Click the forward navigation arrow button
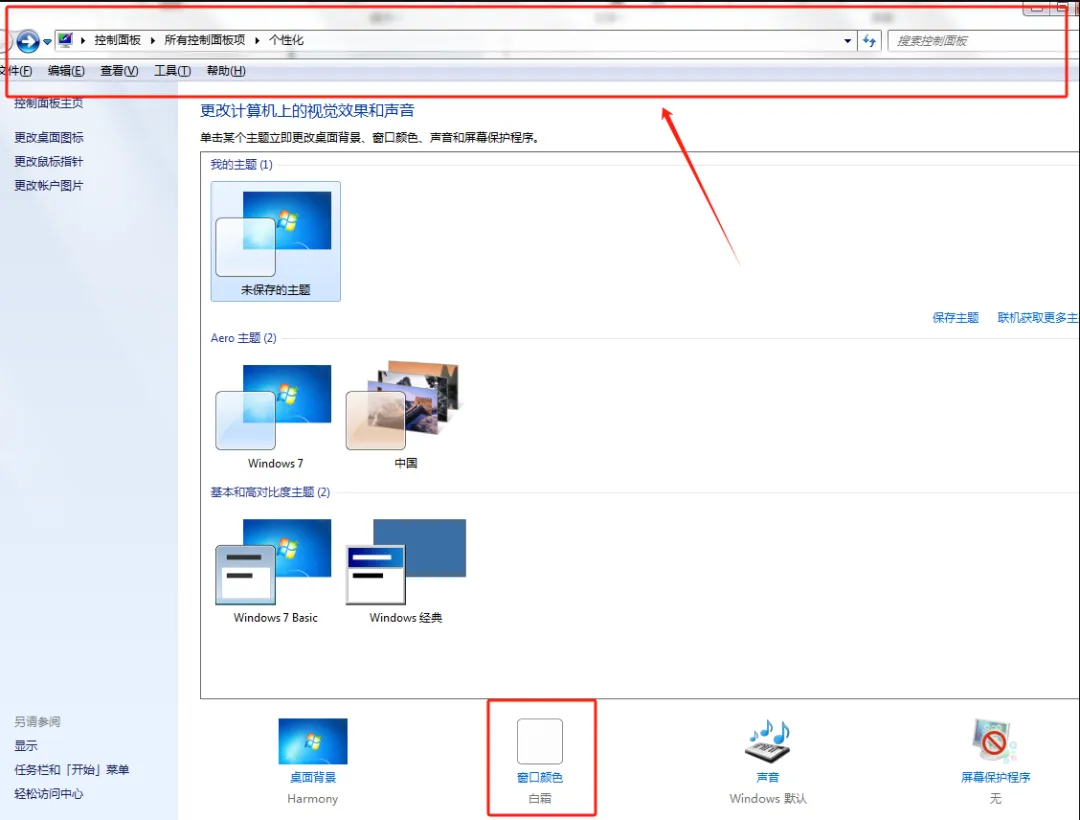This screenshot has height=820, width=1080. pos(27,41)
